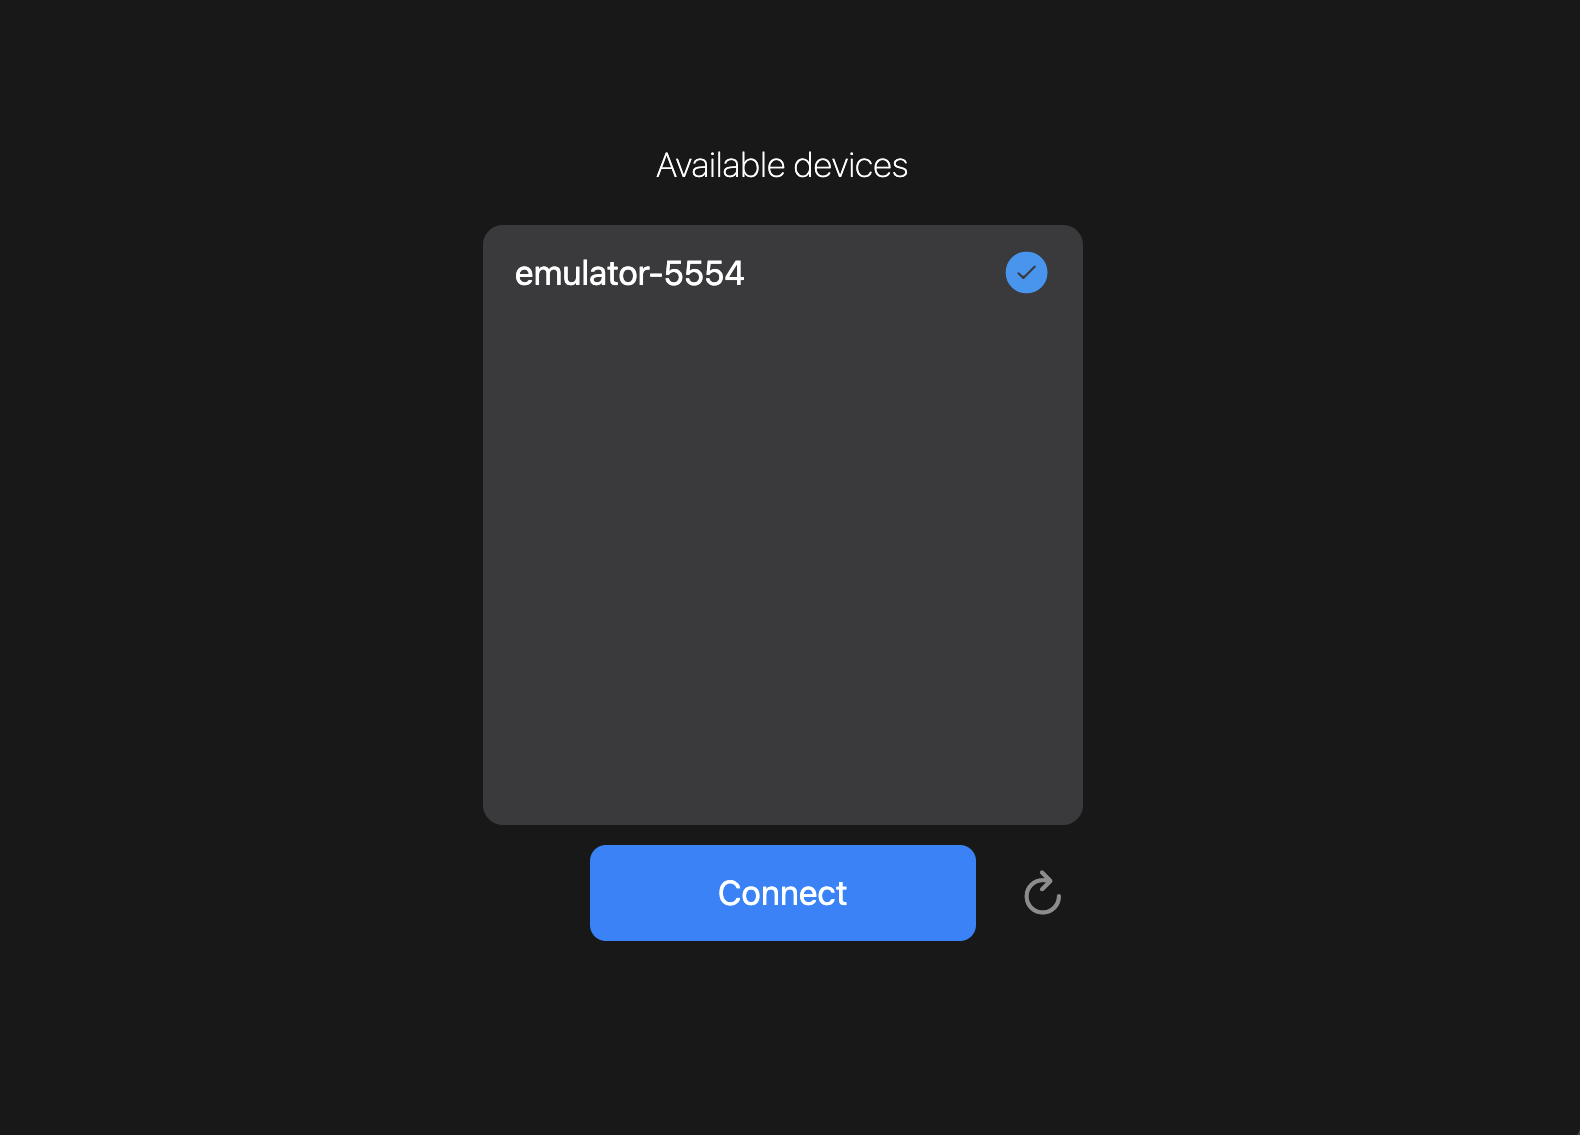Click the checkmark icon on the device row
Screen dimensions: 1580x1135
[x=1026, y=272]
